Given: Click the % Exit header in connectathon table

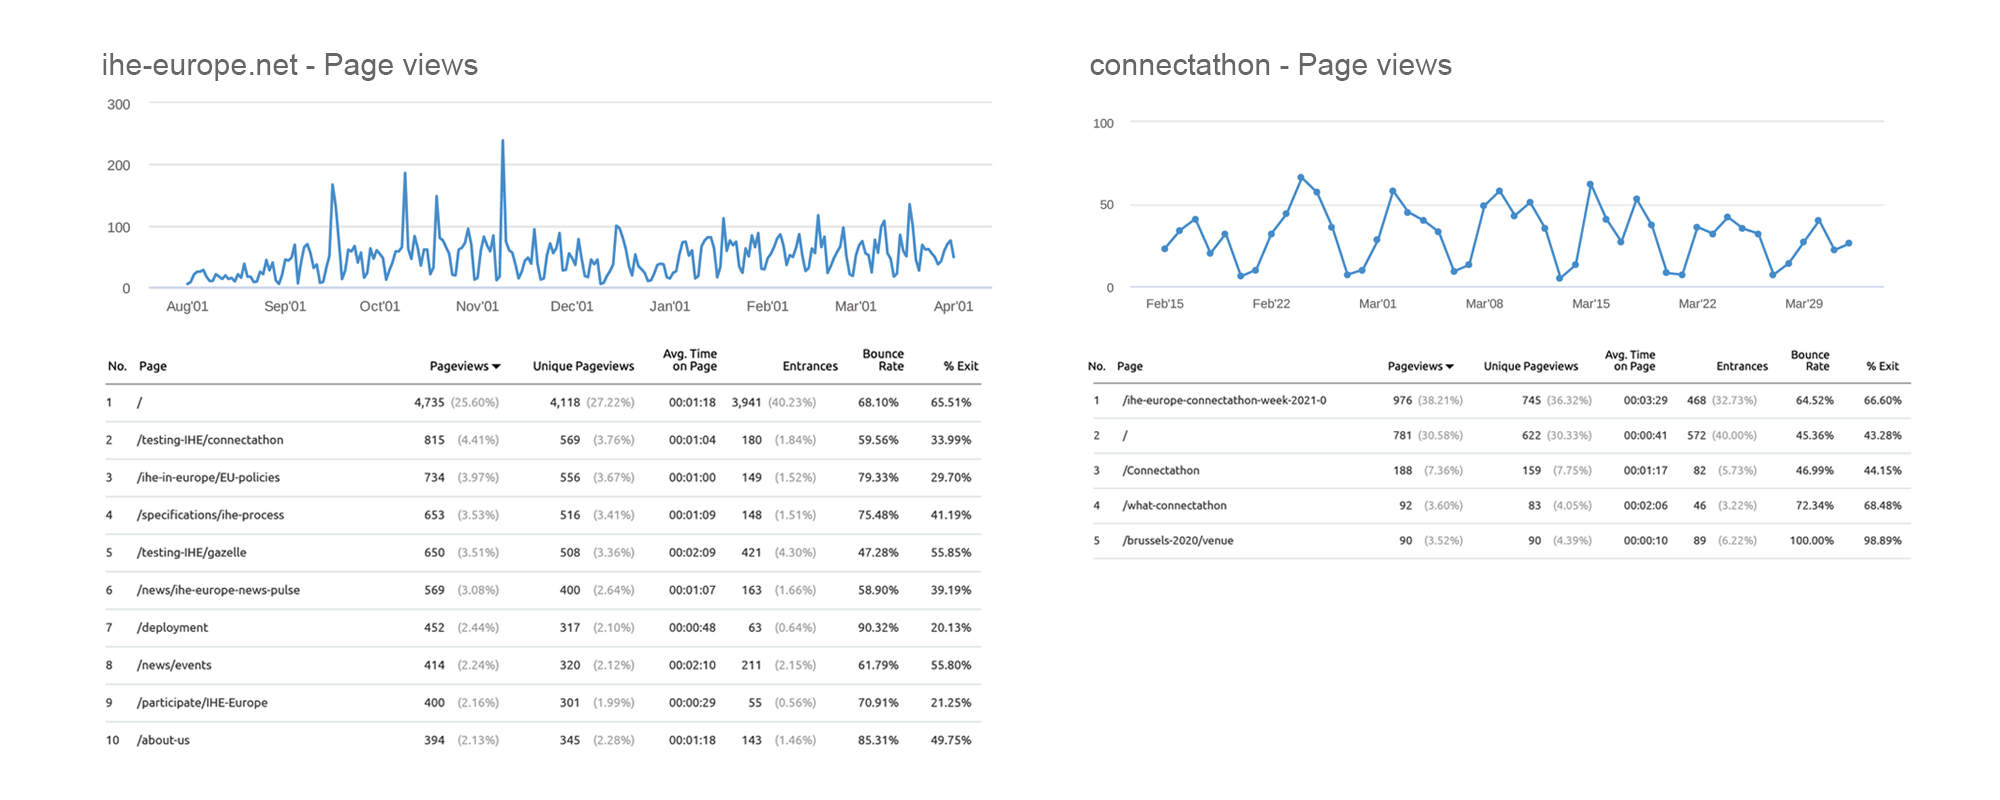Looking at the screenshot, I should pos(1882,367).
